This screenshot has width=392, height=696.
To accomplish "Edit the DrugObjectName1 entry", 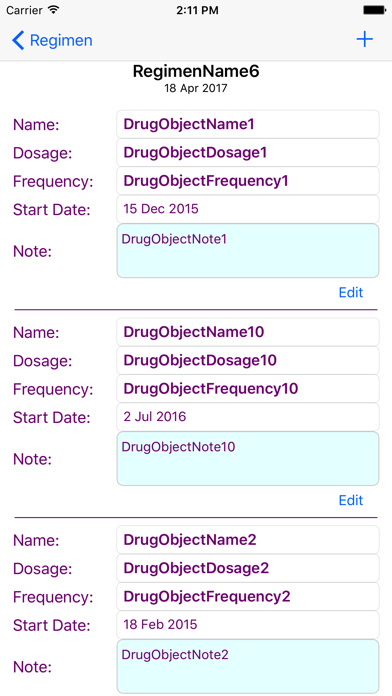I will pos(351,293).
